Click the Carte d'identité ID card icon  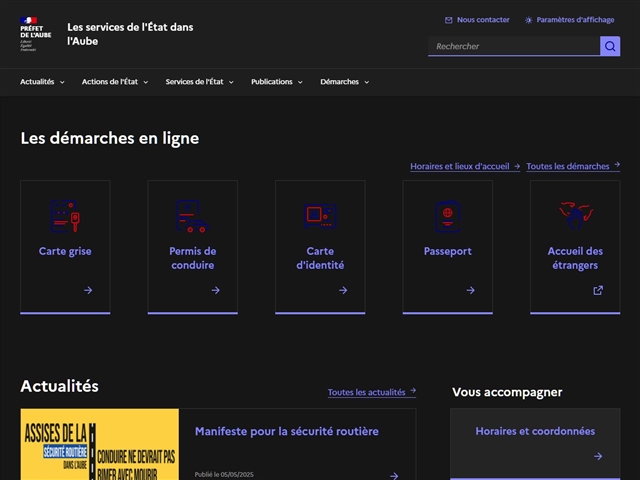tap(320, 216)
